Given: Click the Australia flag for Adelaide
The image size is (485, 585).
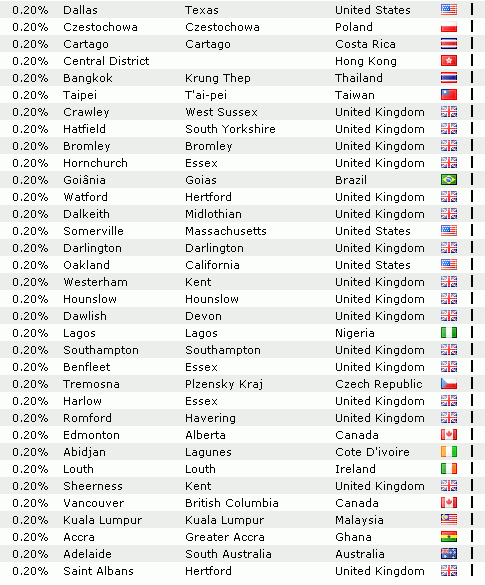Looking at the screenshot, I should tap(448, 554).
